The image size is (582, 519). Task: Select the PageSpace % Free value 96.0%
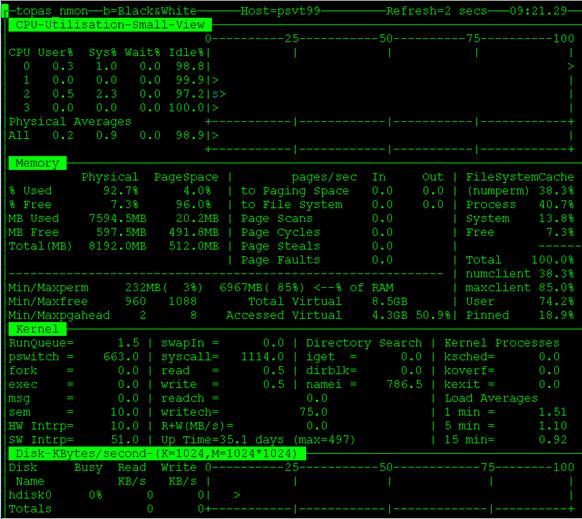tap(193, 205)
